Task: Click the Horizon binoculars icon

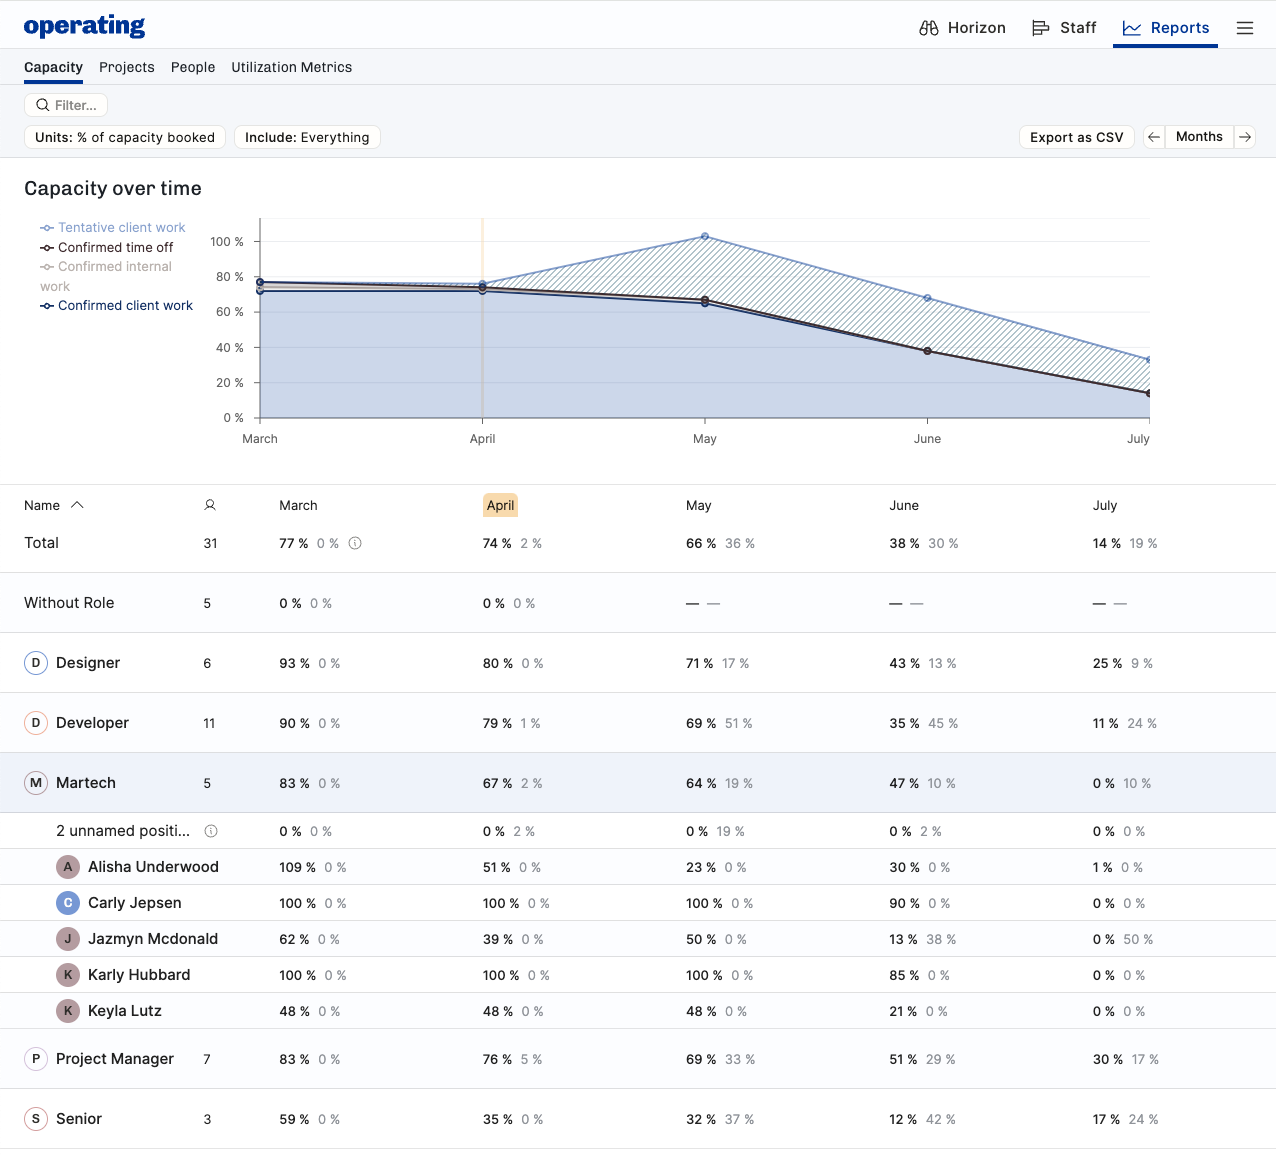Action: (928, 28)
